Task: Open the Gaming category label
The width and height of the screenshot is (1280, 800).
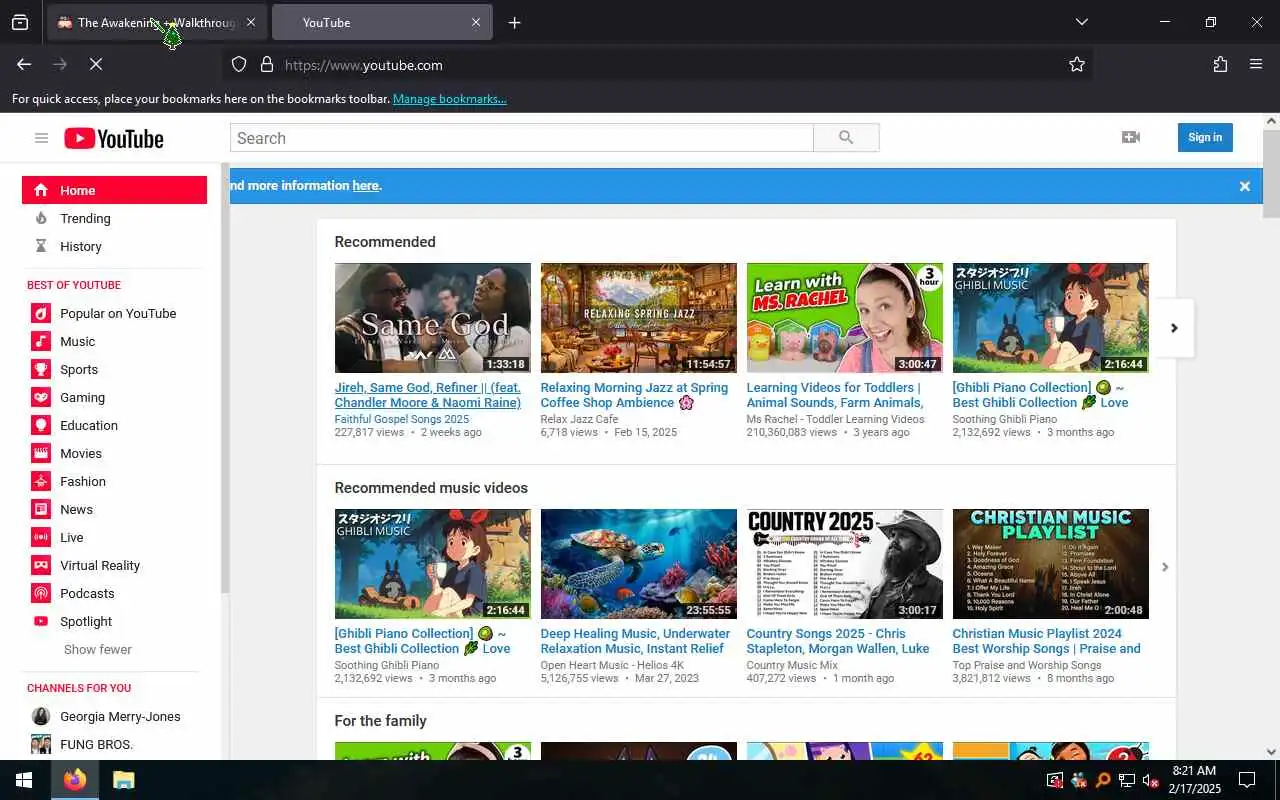Action: click(x=82, y=397)
